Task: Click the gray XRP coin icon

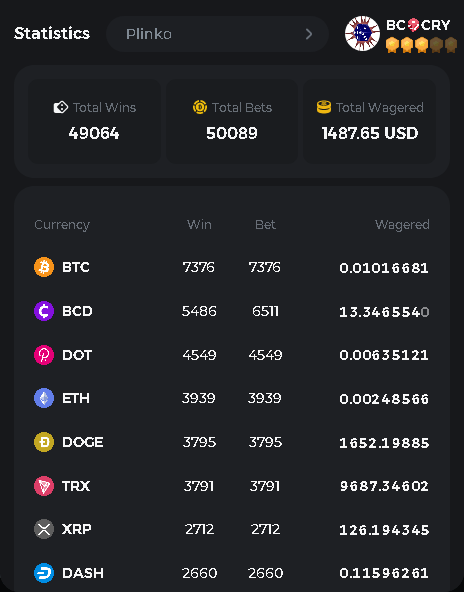Action: coord(44,529)
